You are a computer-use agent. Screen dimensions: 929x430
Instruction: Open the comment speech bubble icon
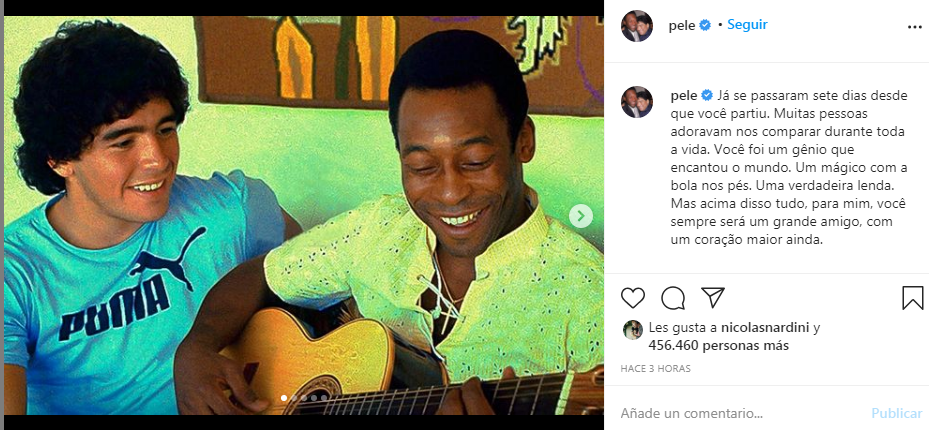[673, 298]
